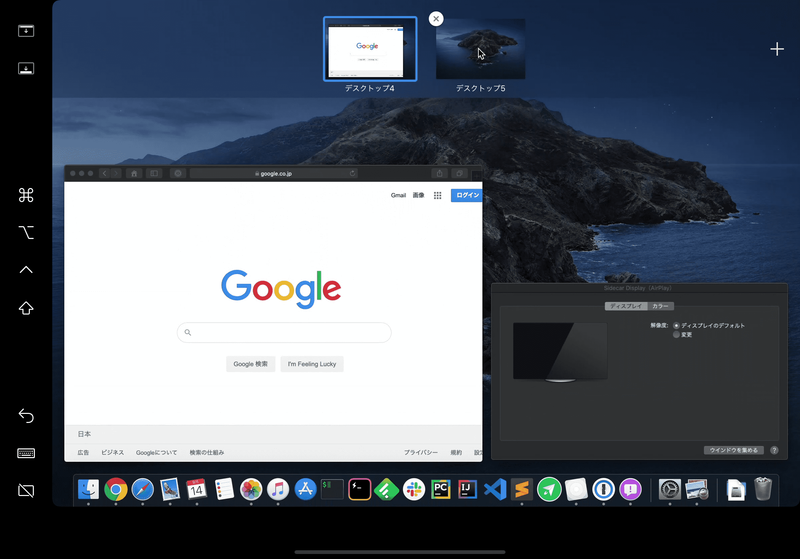Show the on-screen keyboard from sidebar
The width and height of the screenshot is (800, 559).
point(26,453)
